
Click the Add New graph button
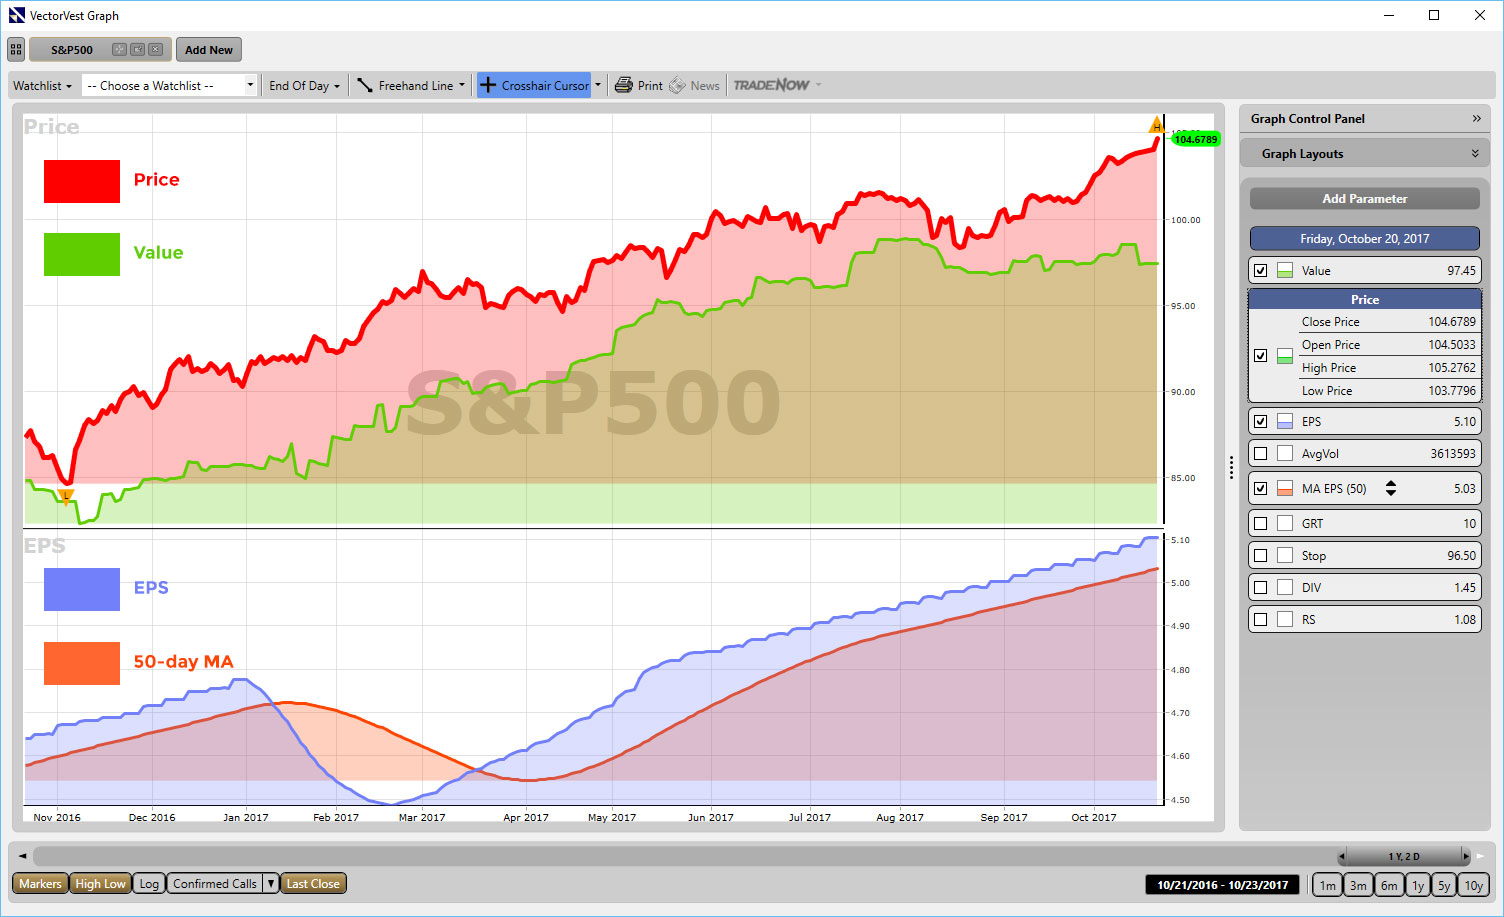pyautogui.click(x=208, y=50)
